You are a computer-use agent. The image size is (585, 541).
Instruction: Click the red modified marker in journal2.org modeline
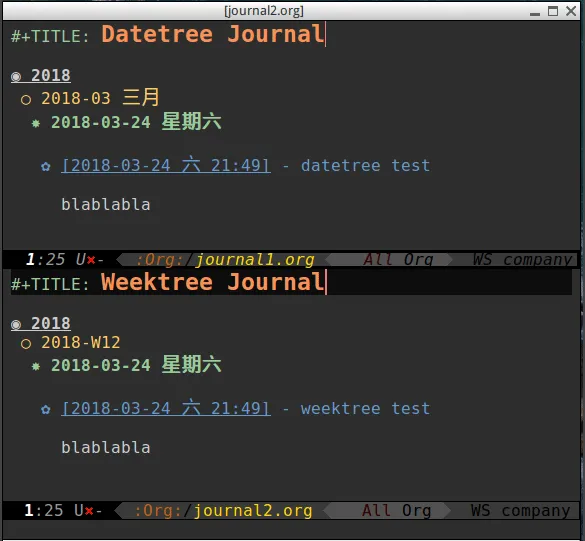[x=89, y=511]
